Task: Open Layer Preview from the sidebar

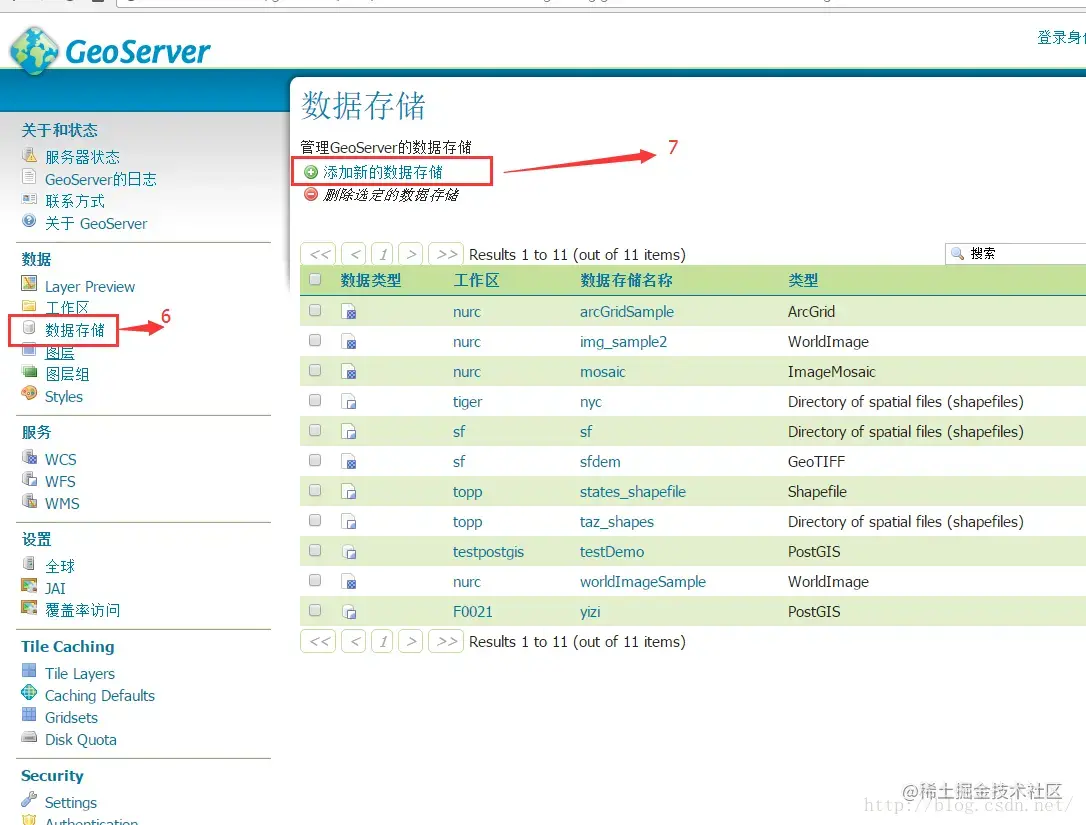Action: [x=90, y=286]
